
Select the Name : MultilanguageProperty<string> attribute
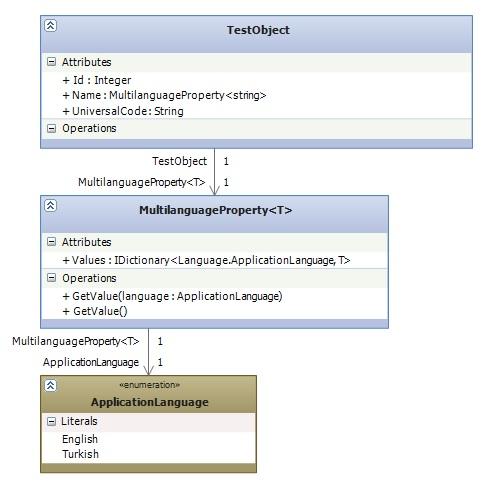click(x=164, y=95)
